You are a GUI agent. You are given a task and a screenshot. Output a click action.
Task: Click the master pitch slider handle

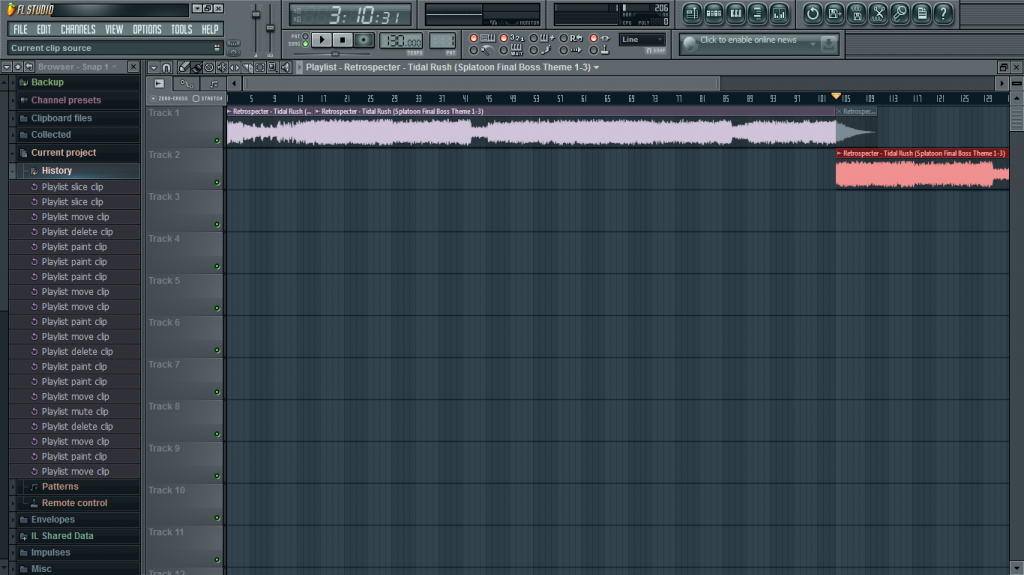coord(270,28)
